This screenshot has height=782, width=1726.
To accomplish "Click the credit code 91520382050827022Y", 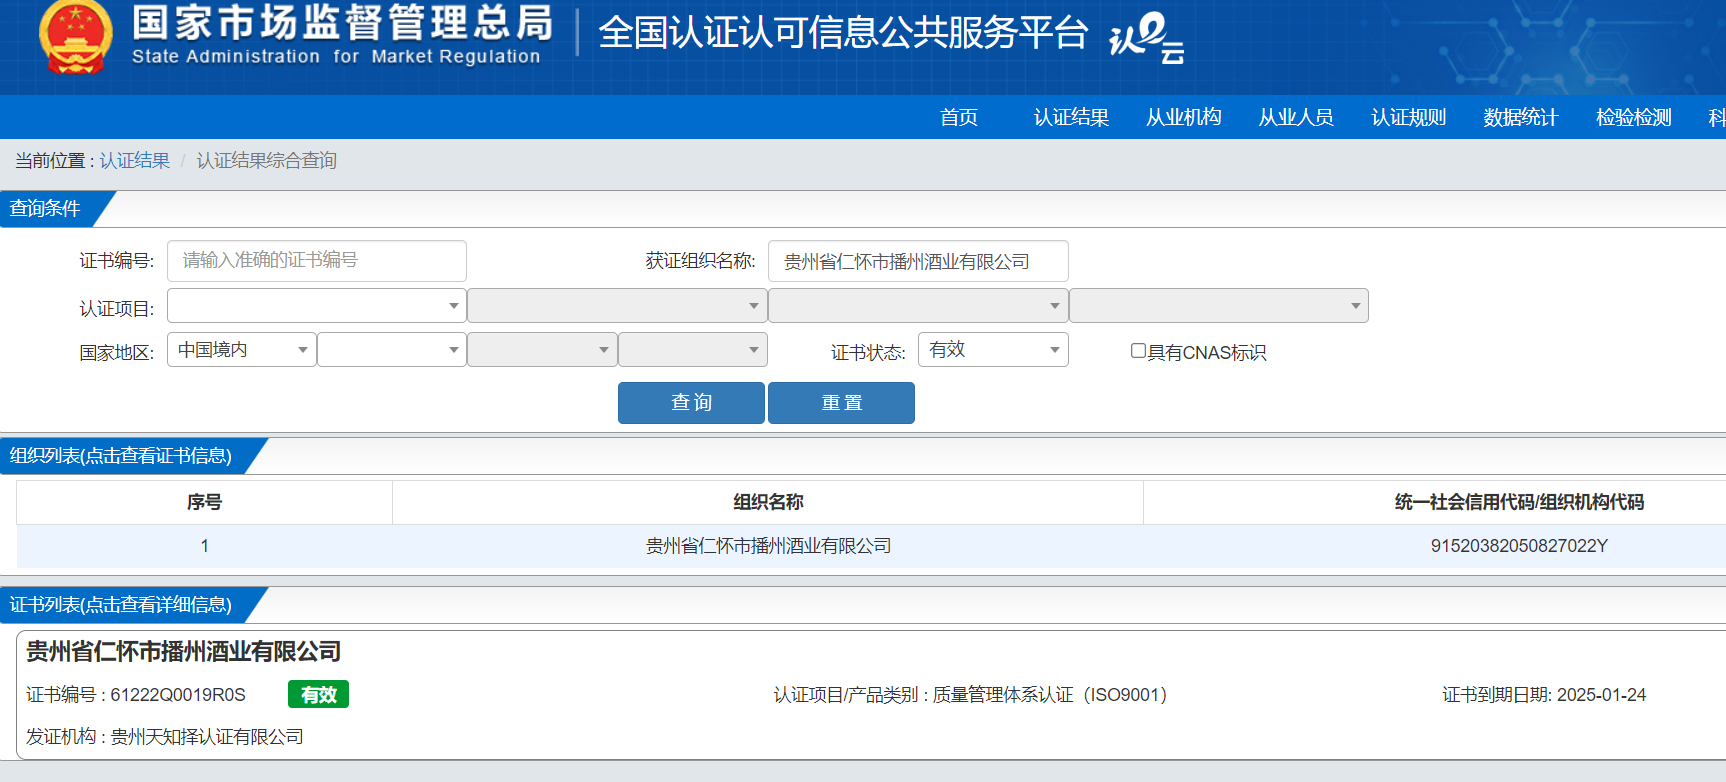I will pos(1519,546).
